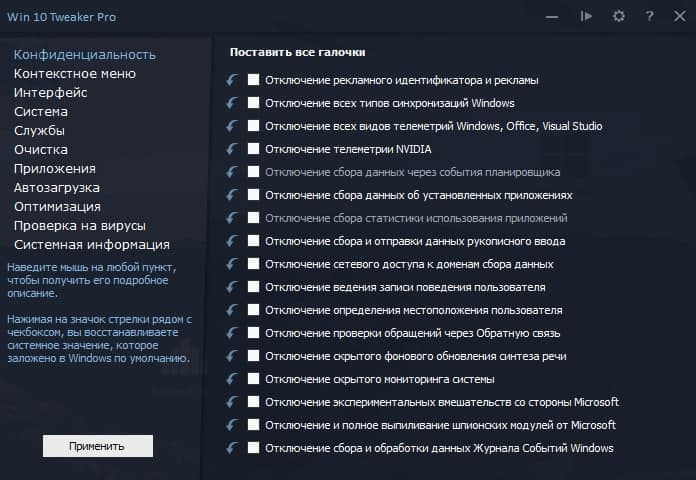Open settings via the gear icon
696x480 pixels.
tap(619, 16)
